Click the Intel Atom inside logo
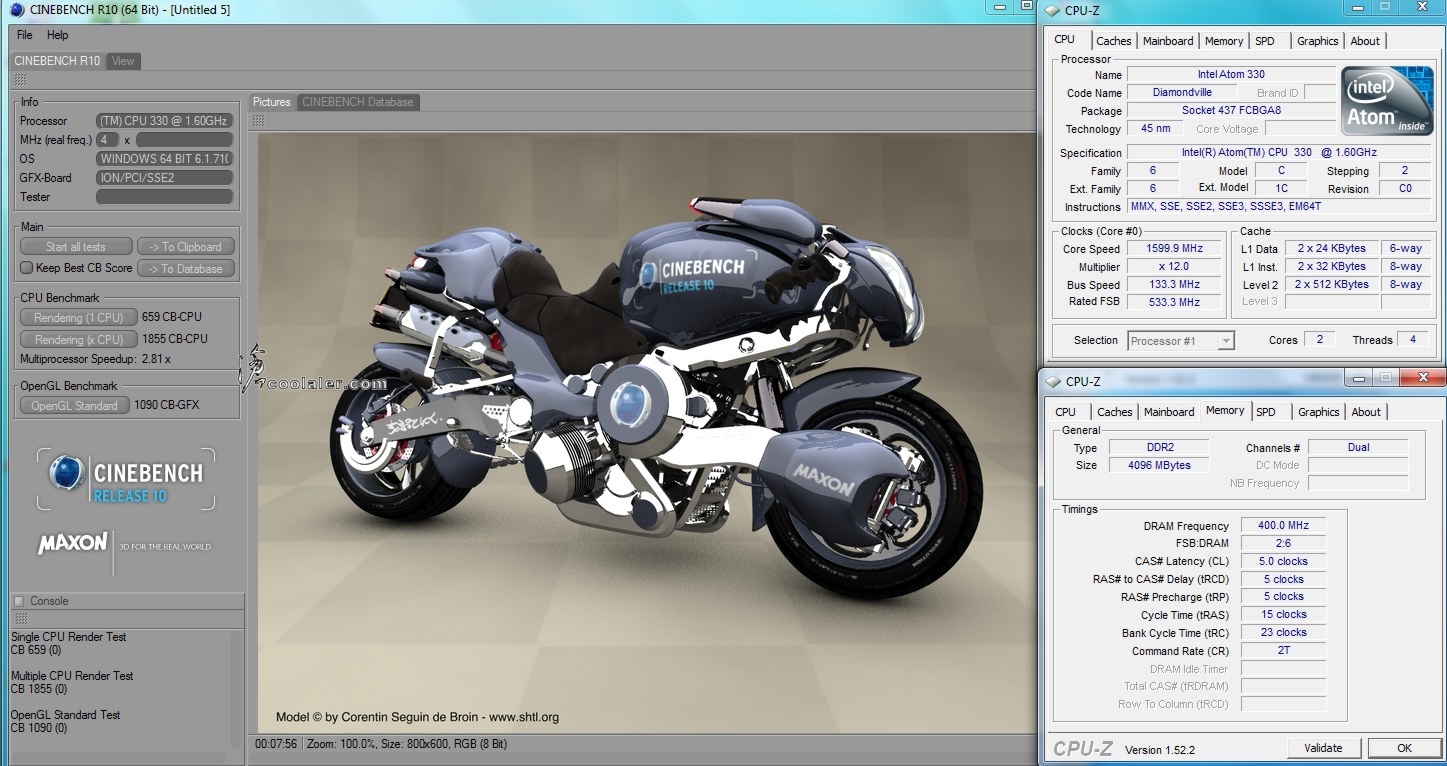1447x766 pixels. (1386, 100)
